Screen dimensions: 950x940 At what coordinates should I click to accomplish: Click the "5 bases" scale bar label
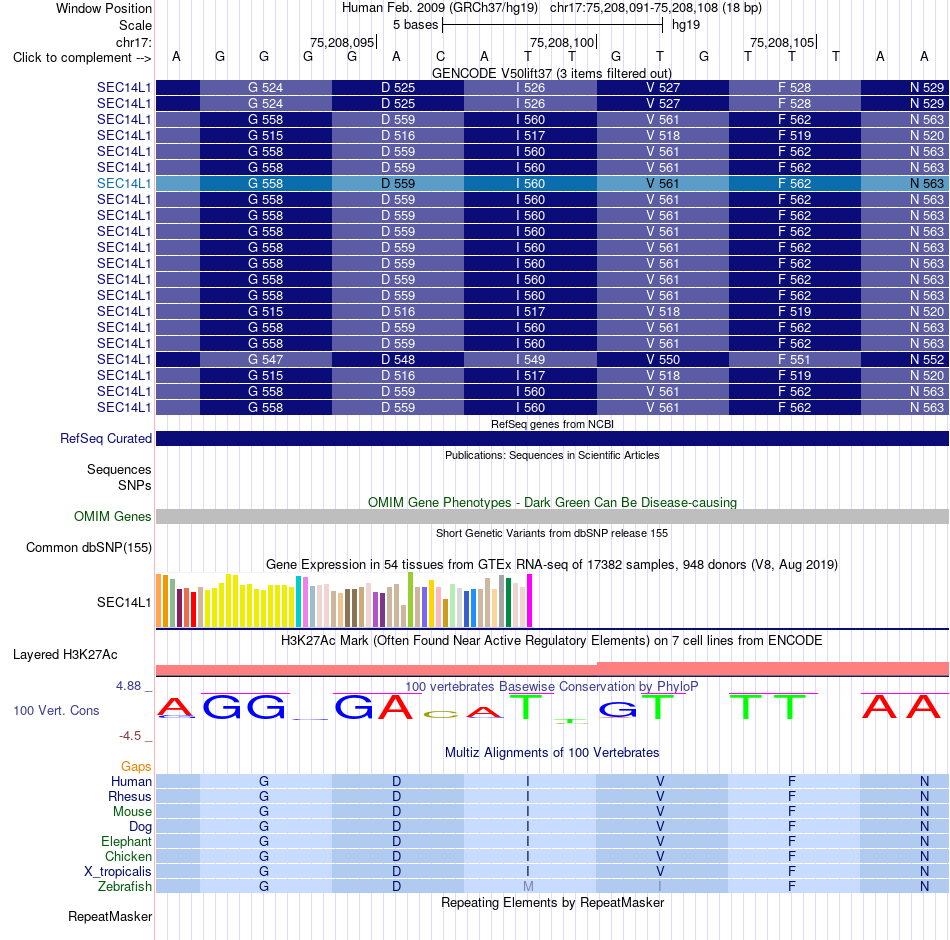(415, 25)
